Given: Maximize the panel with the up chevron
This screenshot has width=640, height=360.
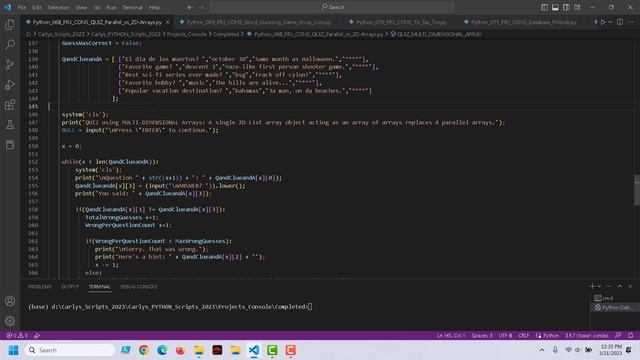Looking at the screenshot, I should coord(619,287).
